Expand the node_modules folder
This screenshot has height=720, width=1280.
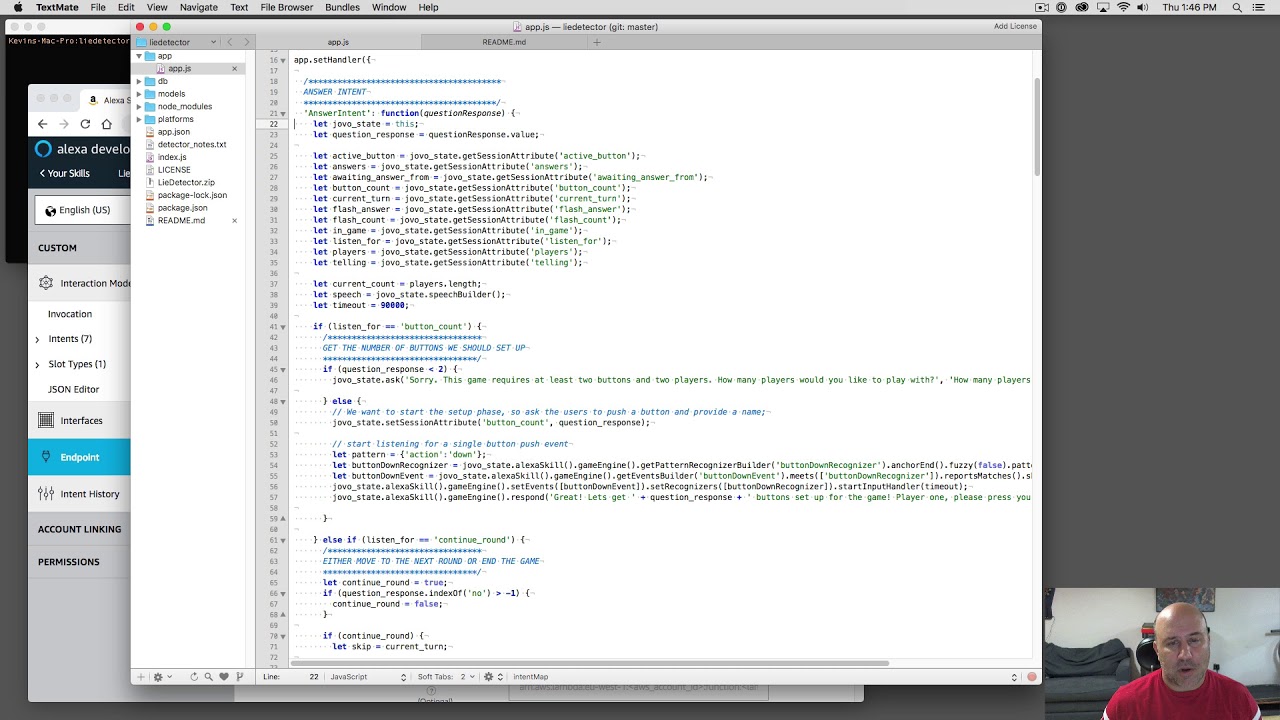[x=139, y=107]
